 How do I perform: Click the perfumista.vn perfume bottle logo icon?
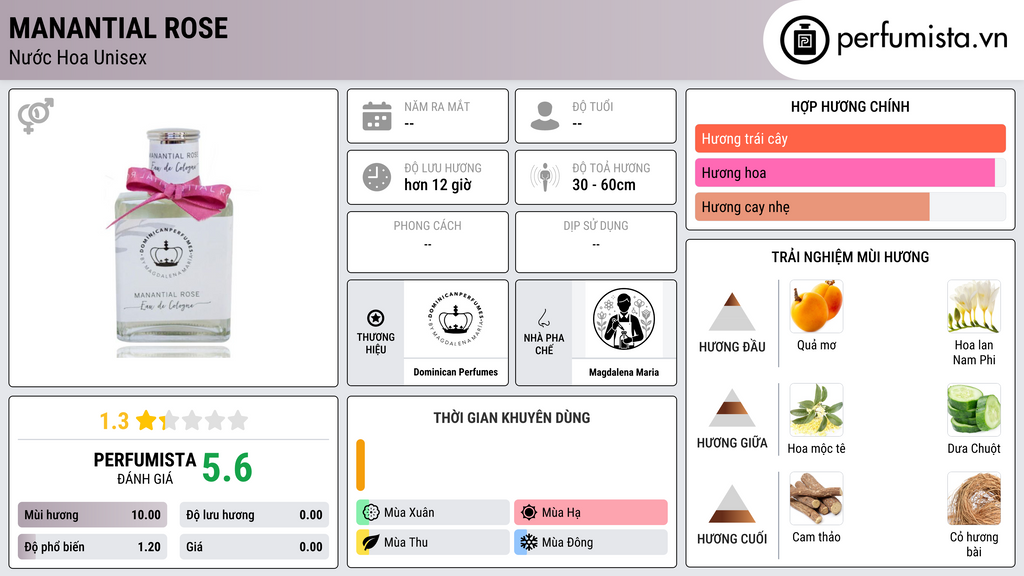(x=804, y=40)
